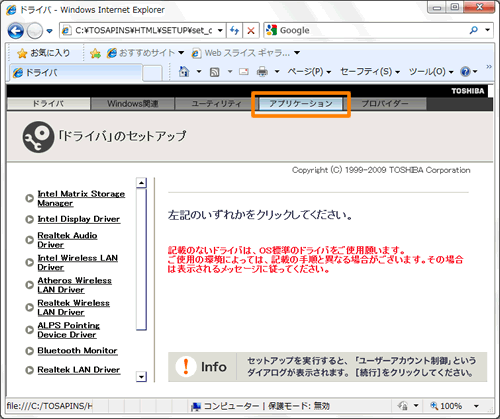This screenshot has width=500, height=419.
Task: Click the greyed Forward navigation button
Action: point(34,31)
